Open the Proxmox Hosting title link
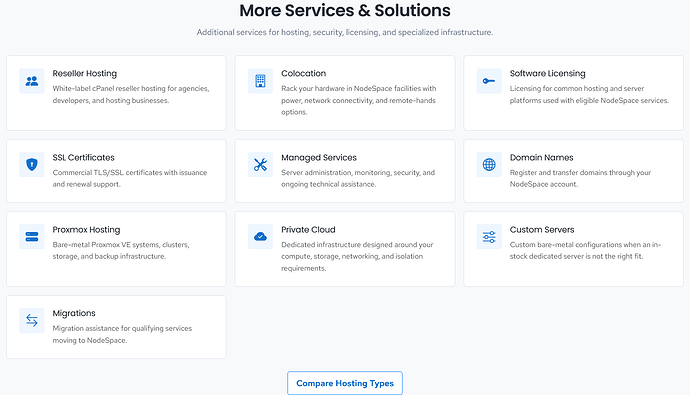690x395 pixels. [x=86, y=230]
